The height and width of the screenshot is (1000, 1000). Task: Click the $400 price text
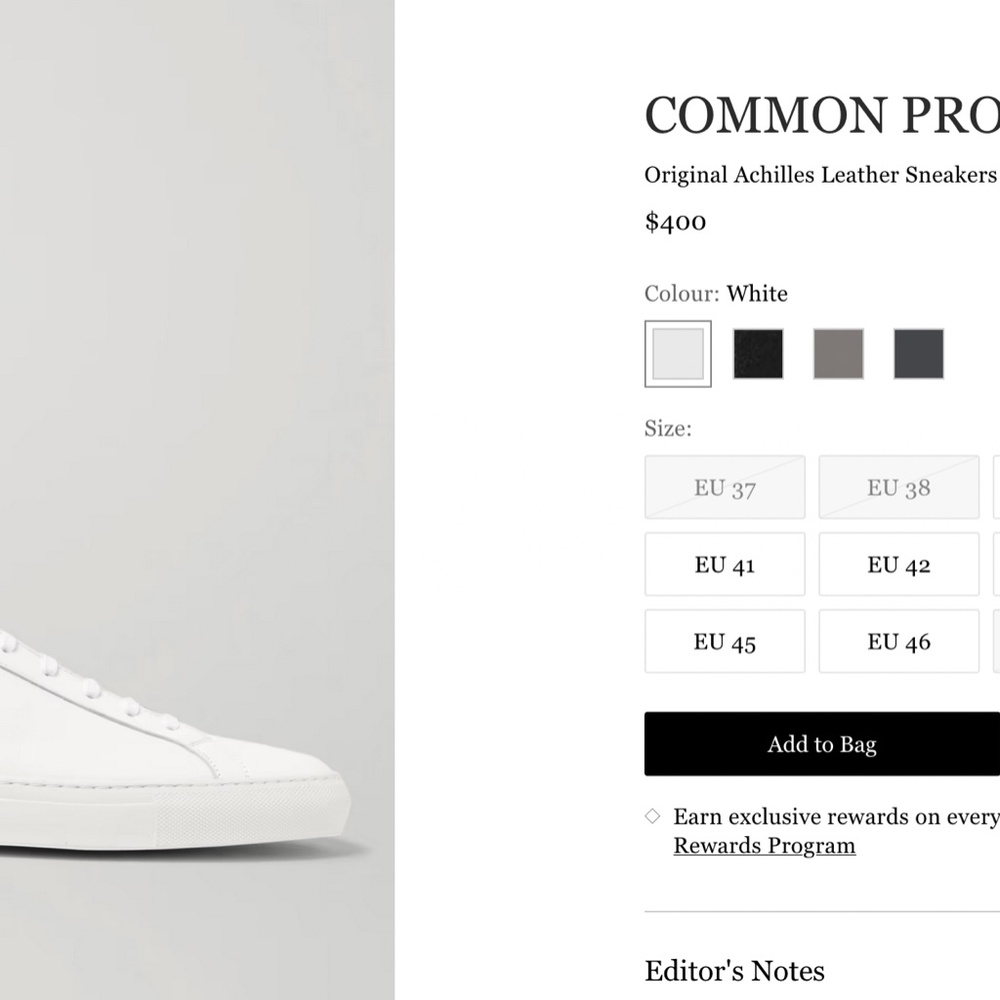click(x=676, y=221)
